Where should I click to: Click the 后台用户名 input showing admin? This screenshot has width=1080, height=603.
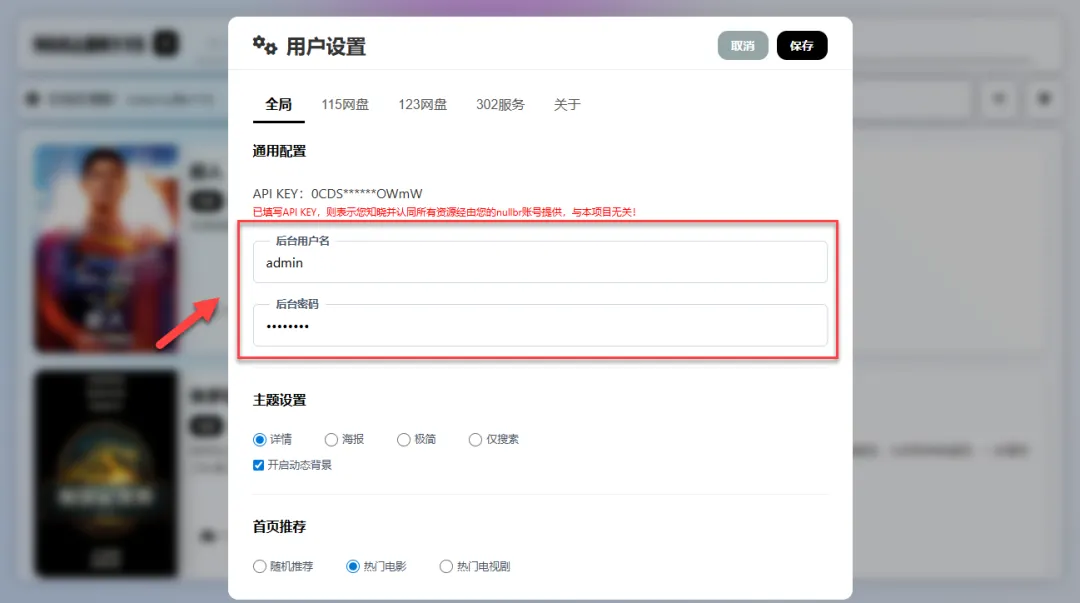[x=540, y=262]
